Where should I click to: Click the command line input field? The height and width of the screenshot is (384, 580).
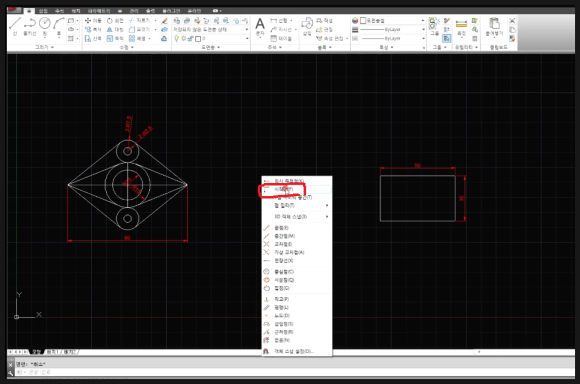tap(294, 373)
